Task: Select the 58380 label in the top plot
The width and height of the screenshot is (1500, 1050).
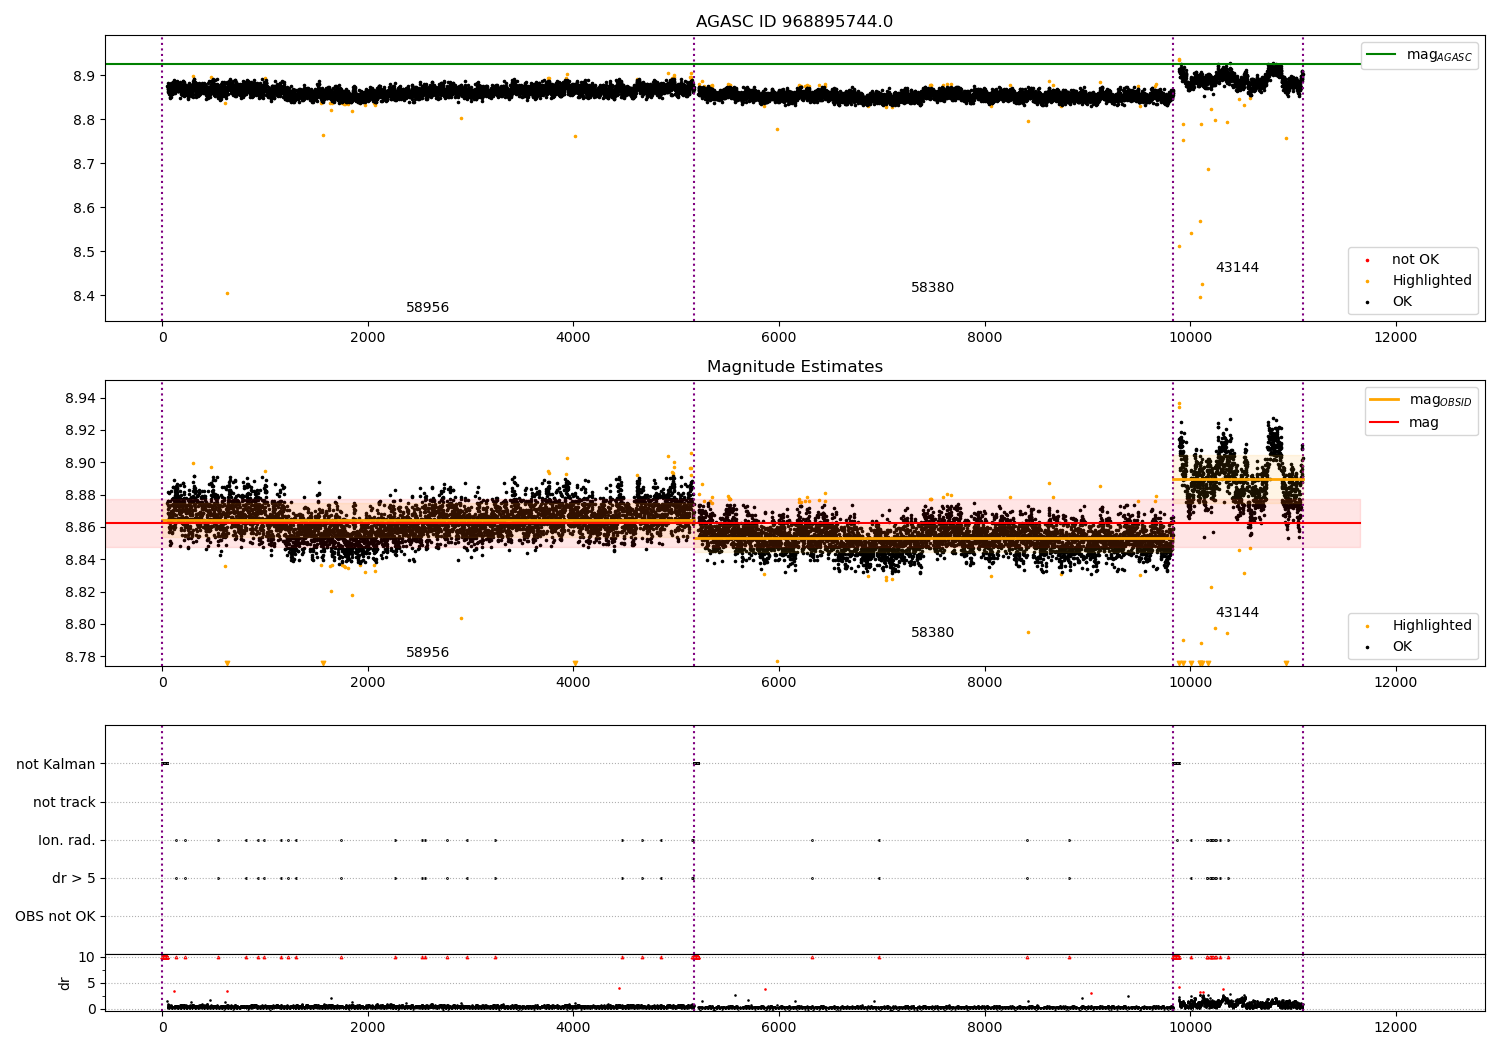Action: click(932, 288)
